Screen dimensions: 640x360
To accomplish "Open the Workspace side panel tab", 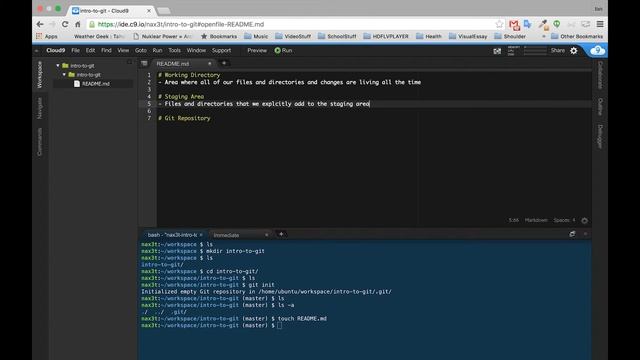I will tap(40, 74).
